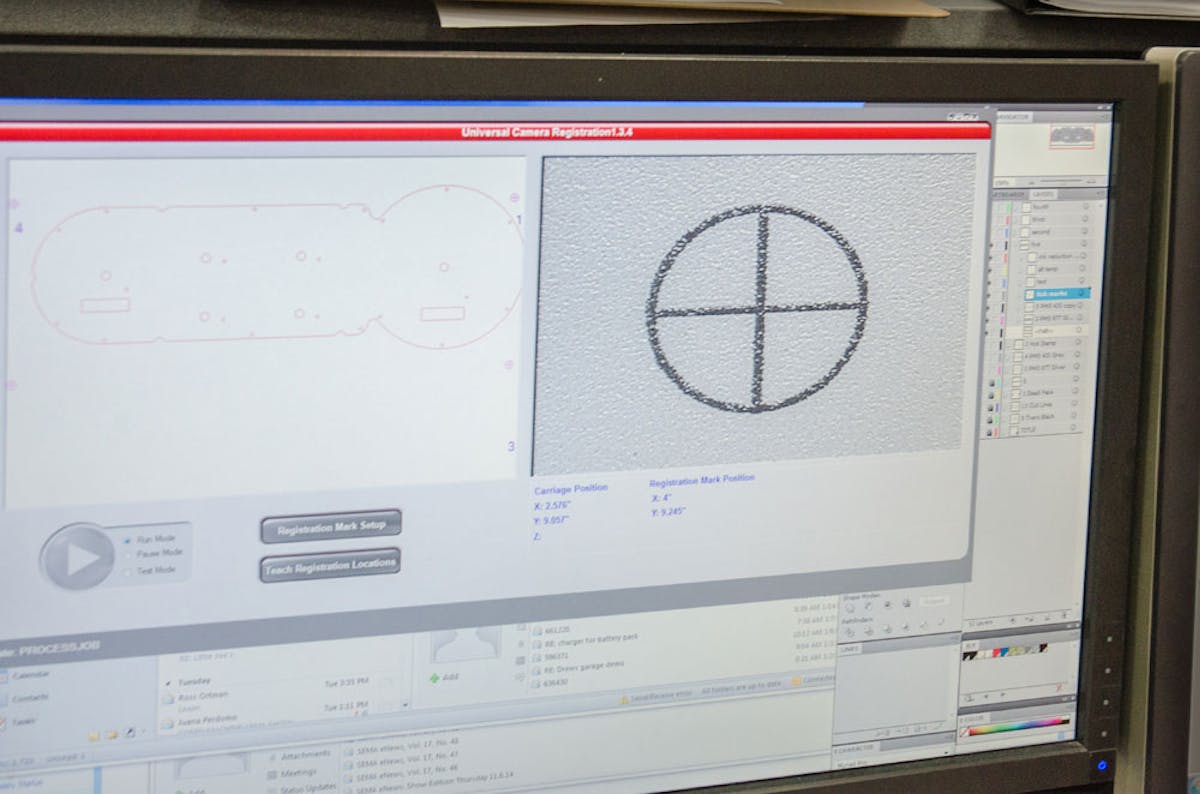
Task: Open Registration Mark Setup
Action: 331,527
